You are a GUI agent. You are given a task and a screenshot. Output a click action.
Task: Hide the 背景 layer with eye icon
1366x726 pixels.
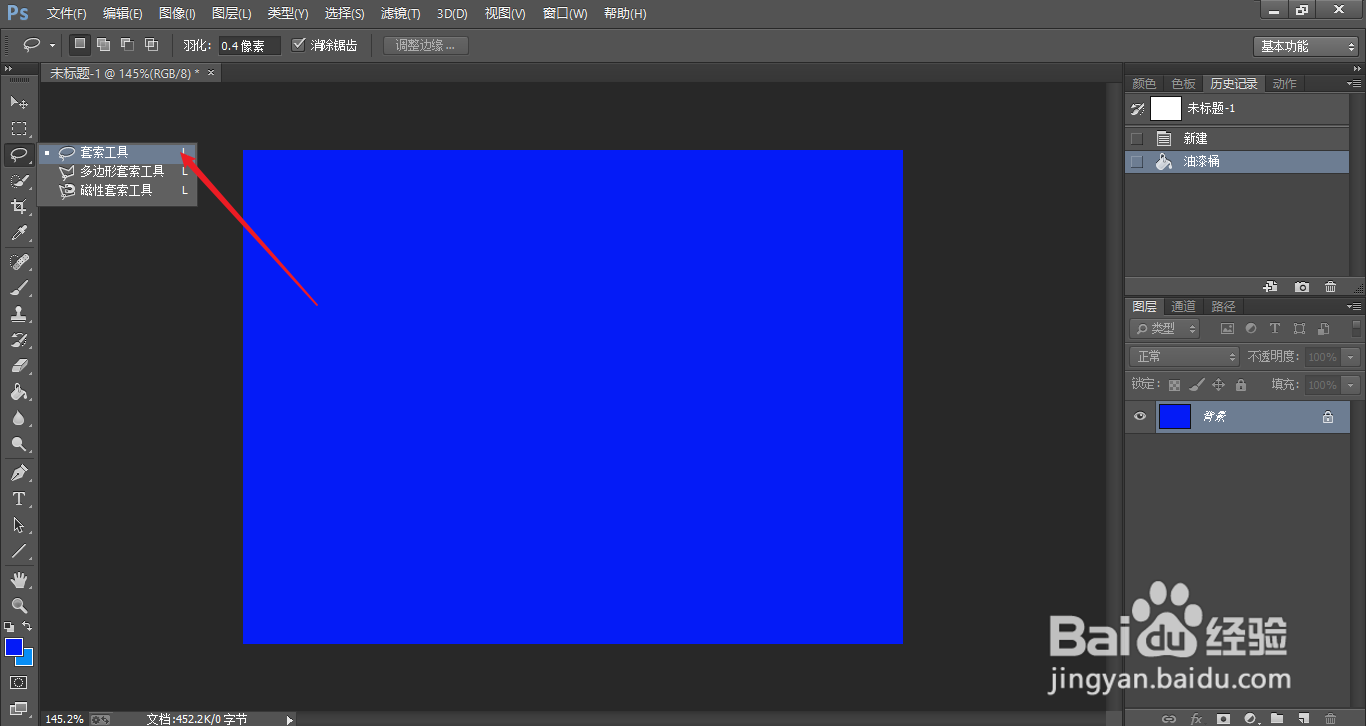coord(1139,416)
